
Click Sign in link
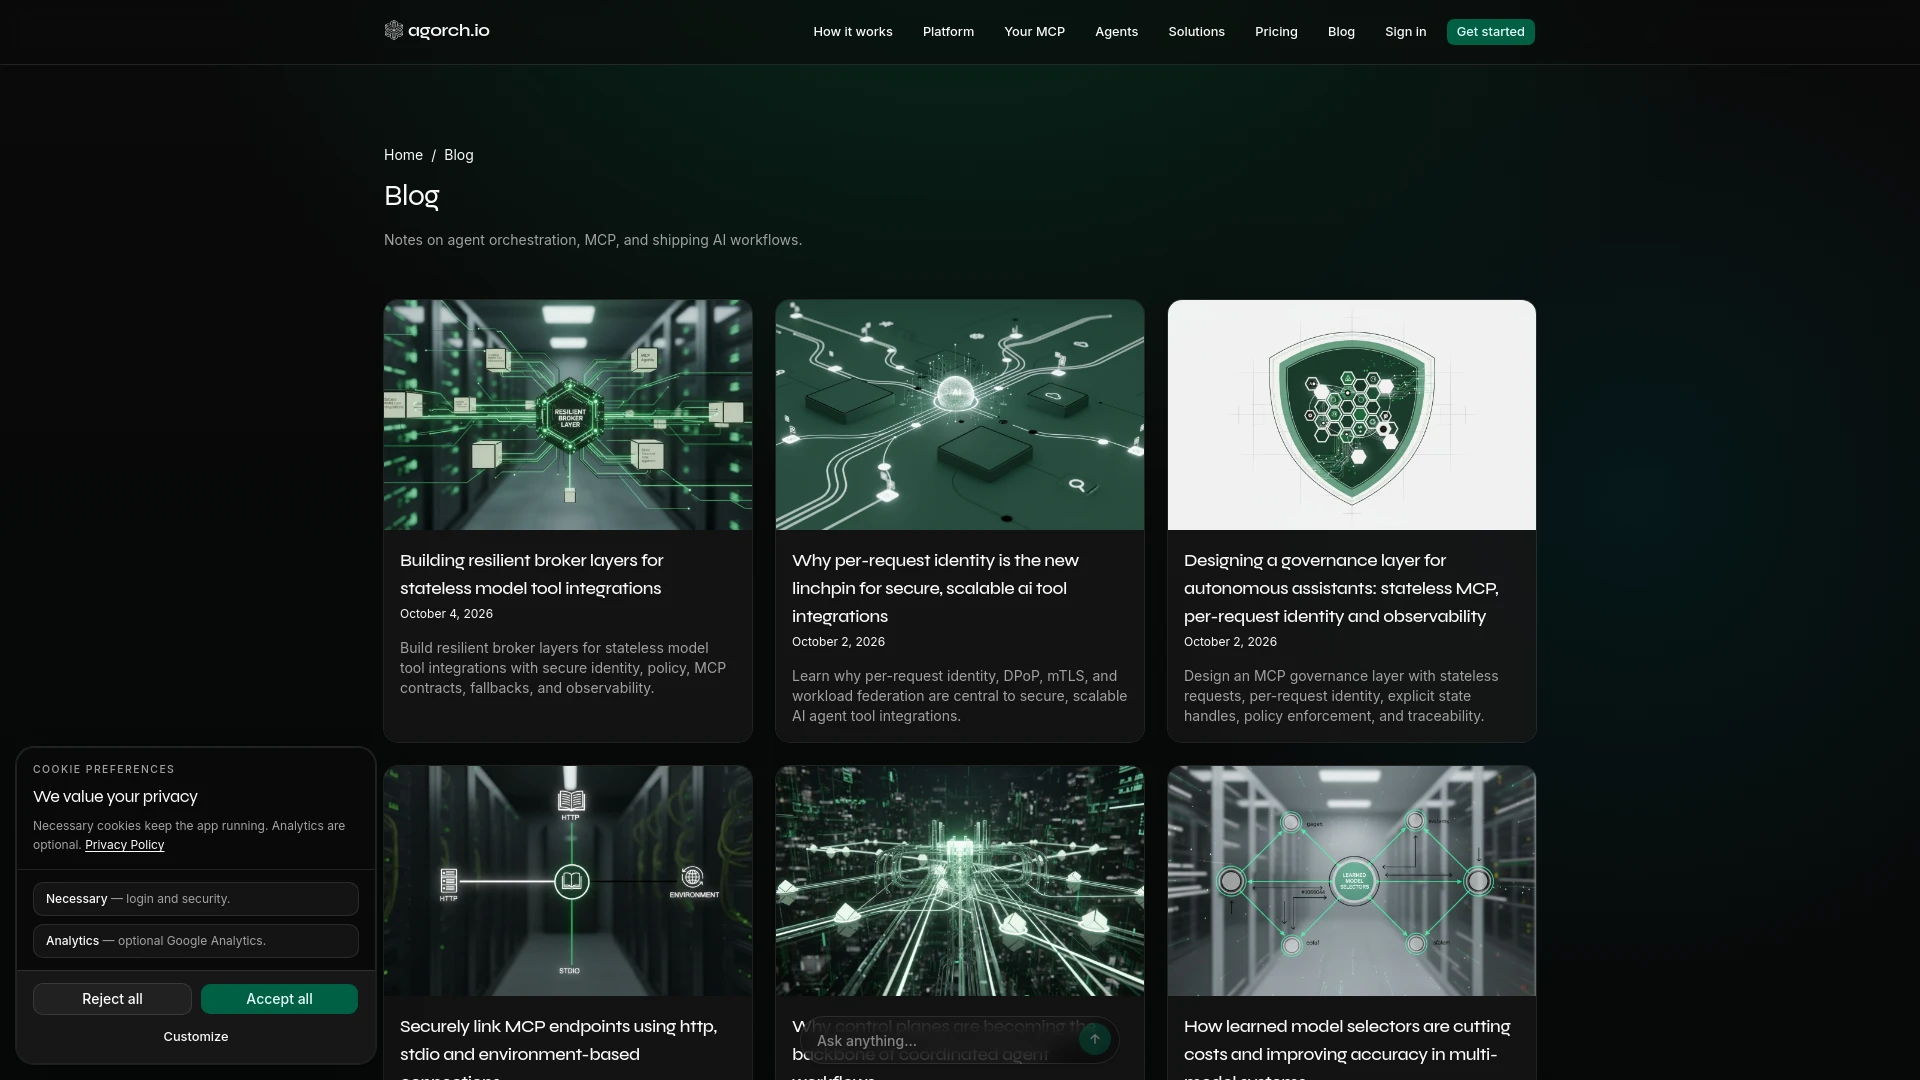click(x=1405, y=32)
